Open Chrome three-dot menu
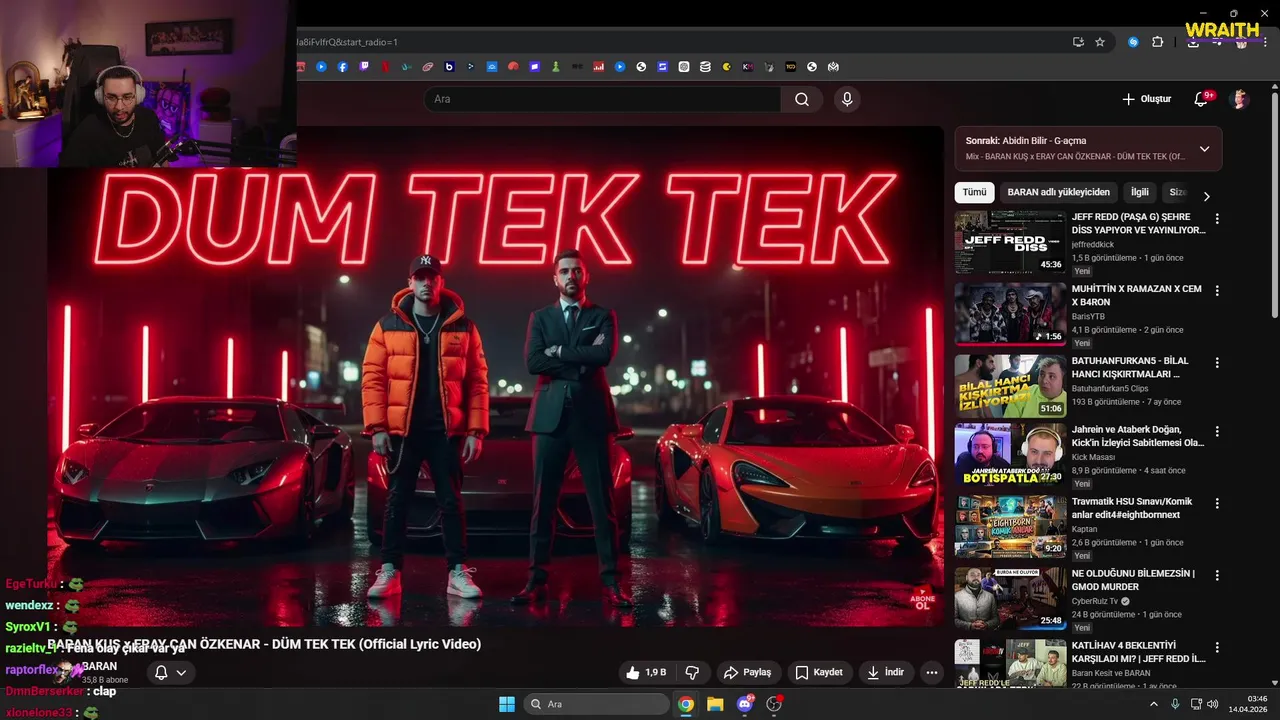The width and height of the screenshot is (1280, 720). click(x=1265, y=42)
